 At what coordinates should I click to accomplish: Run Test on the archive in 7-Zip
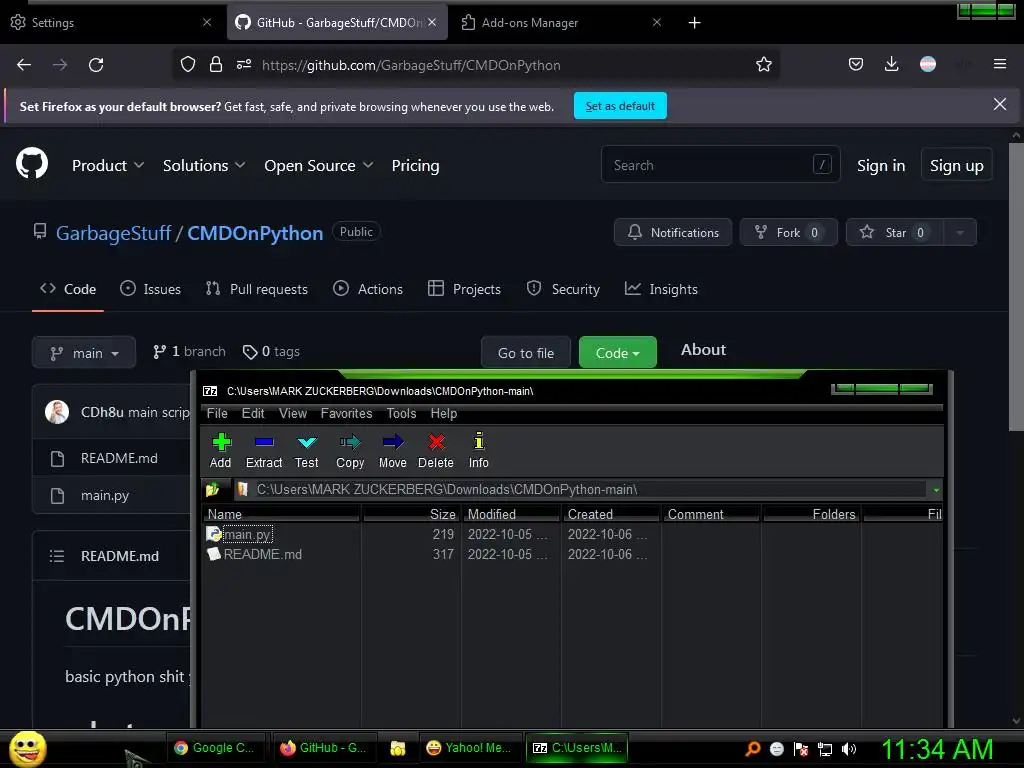[306, 450]
